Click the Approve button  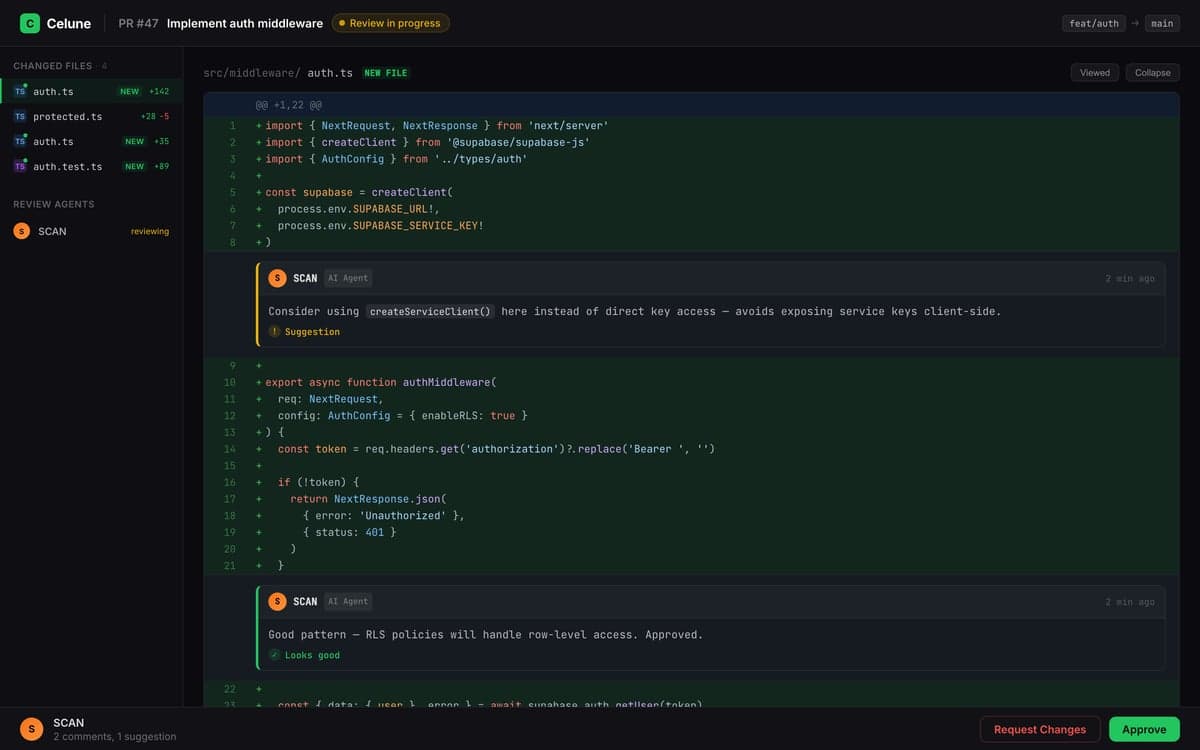pos(1143,729)
